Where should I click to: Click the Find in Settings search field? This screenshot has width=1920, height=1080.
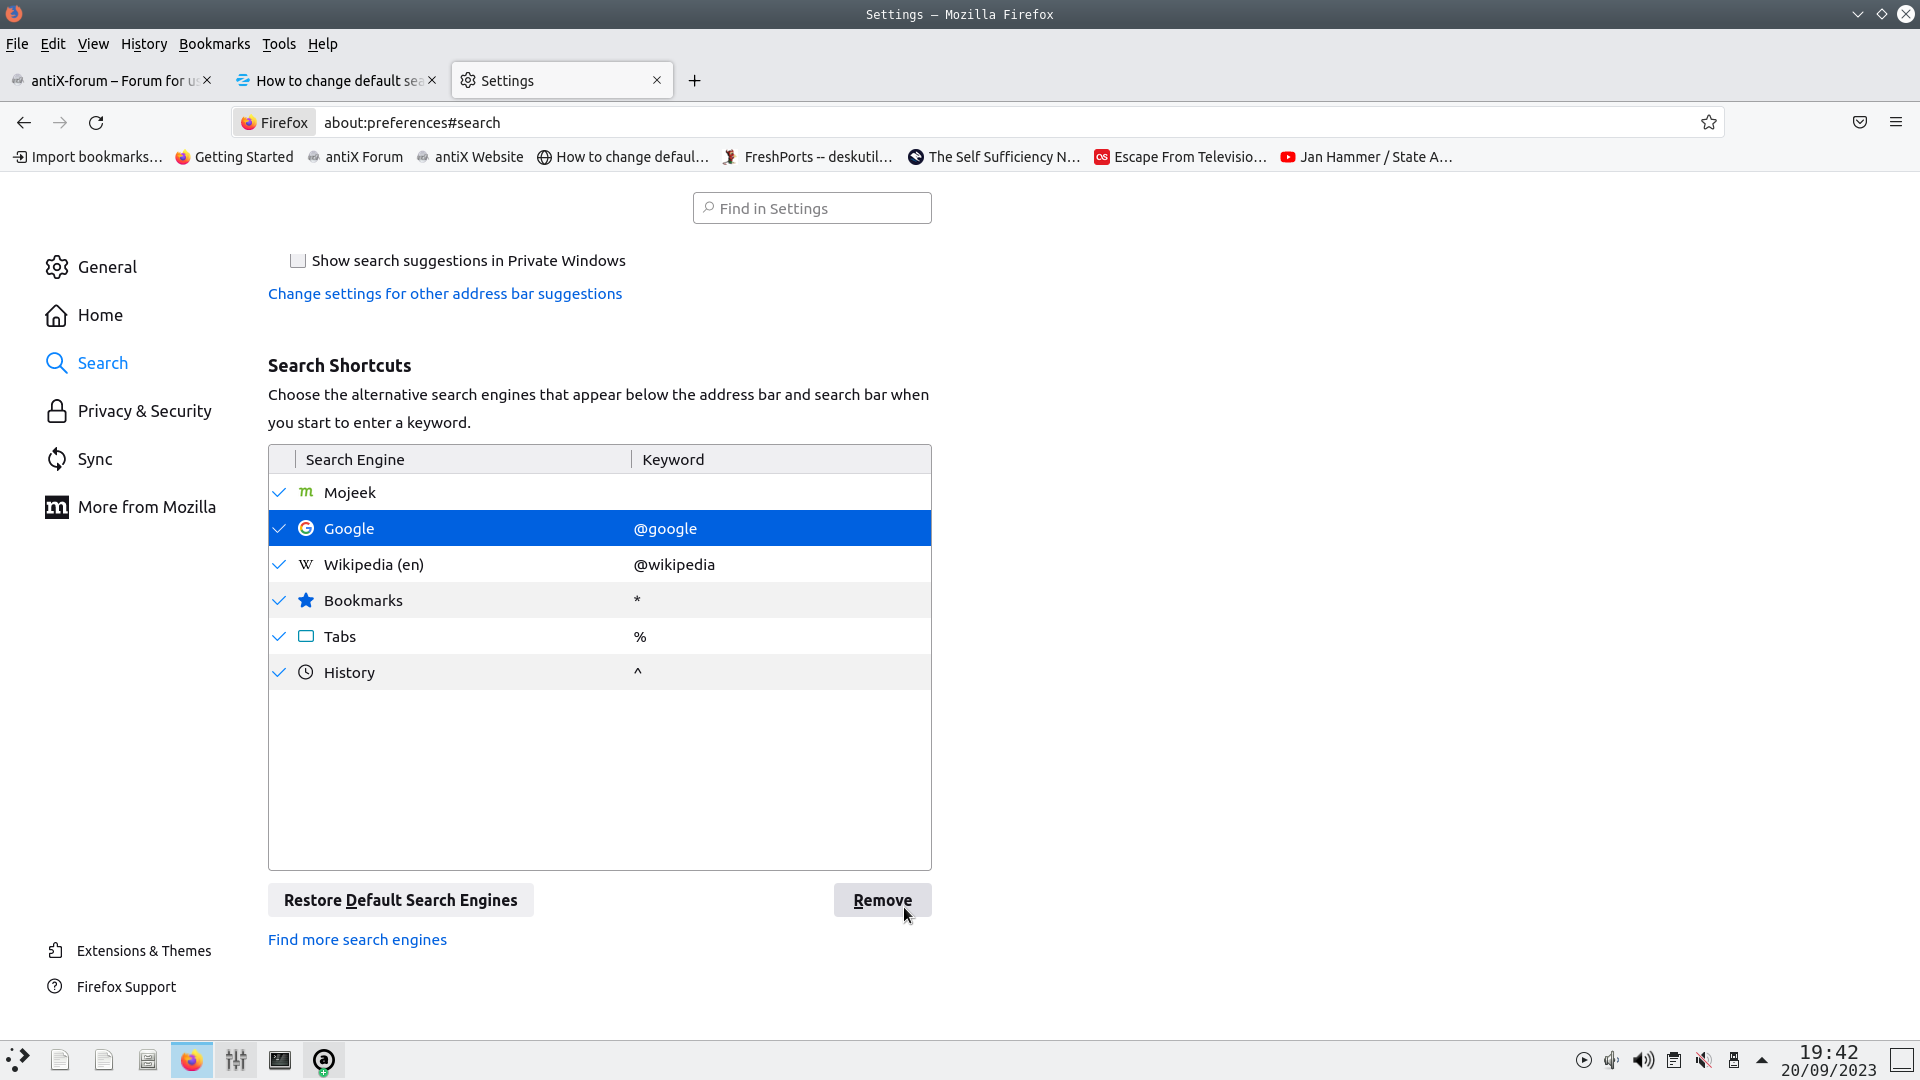pos(812,208)
